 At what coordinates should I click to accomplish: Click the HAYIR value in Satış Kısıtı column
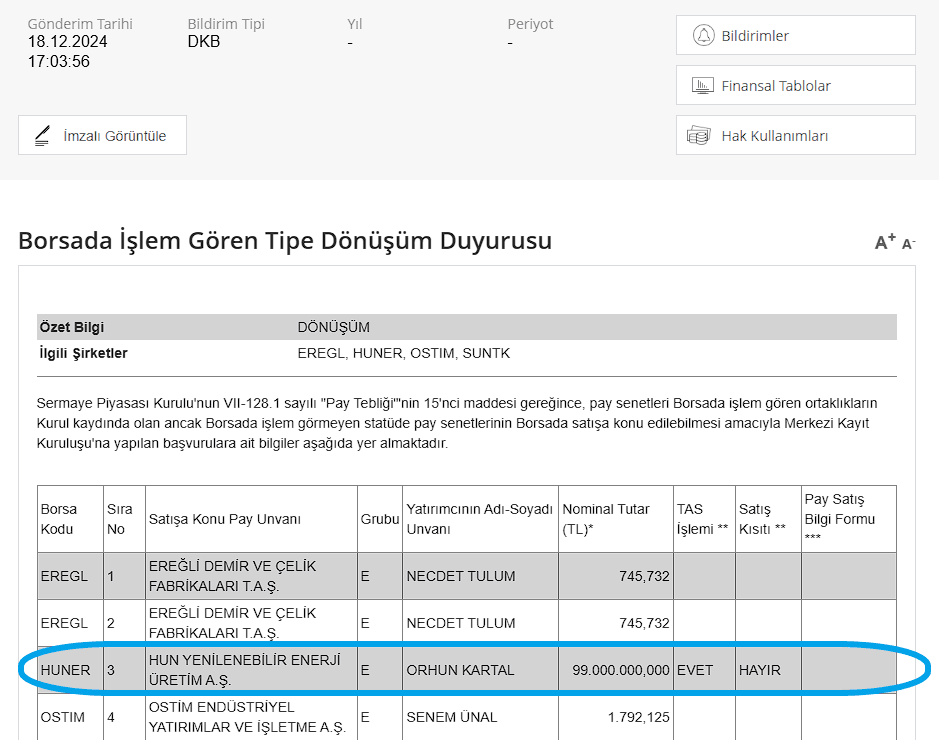759,670
